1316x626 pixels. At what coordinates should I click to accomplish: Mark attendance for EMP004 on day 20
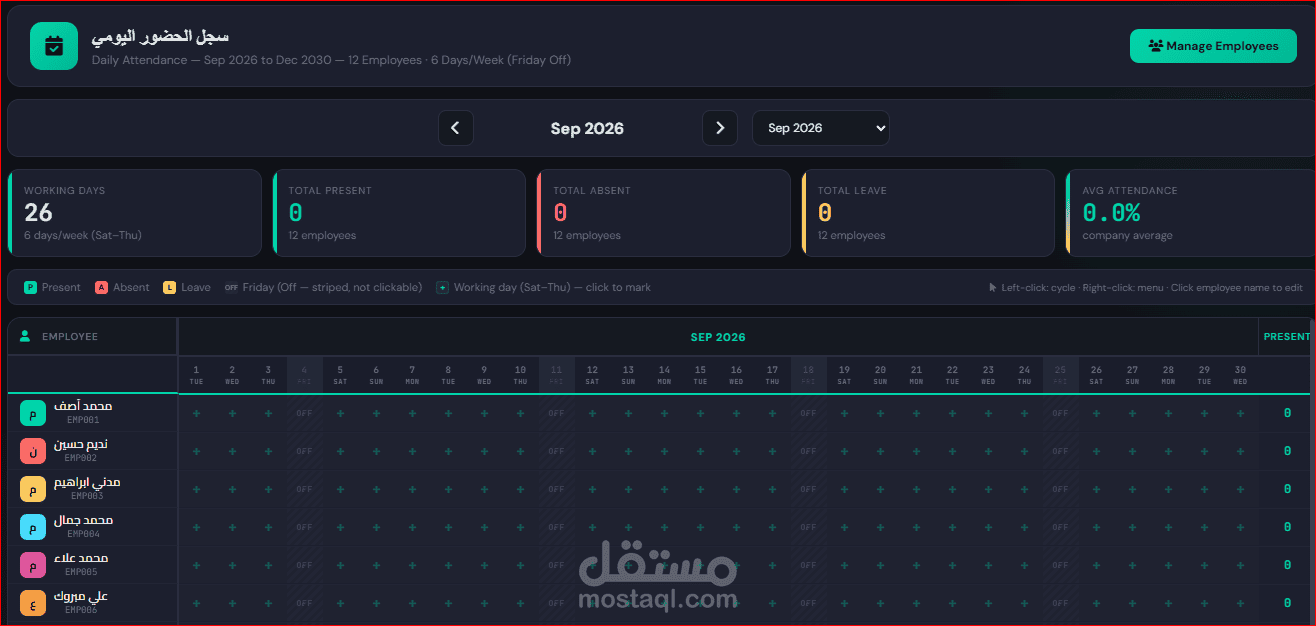(x=880, y=527)
